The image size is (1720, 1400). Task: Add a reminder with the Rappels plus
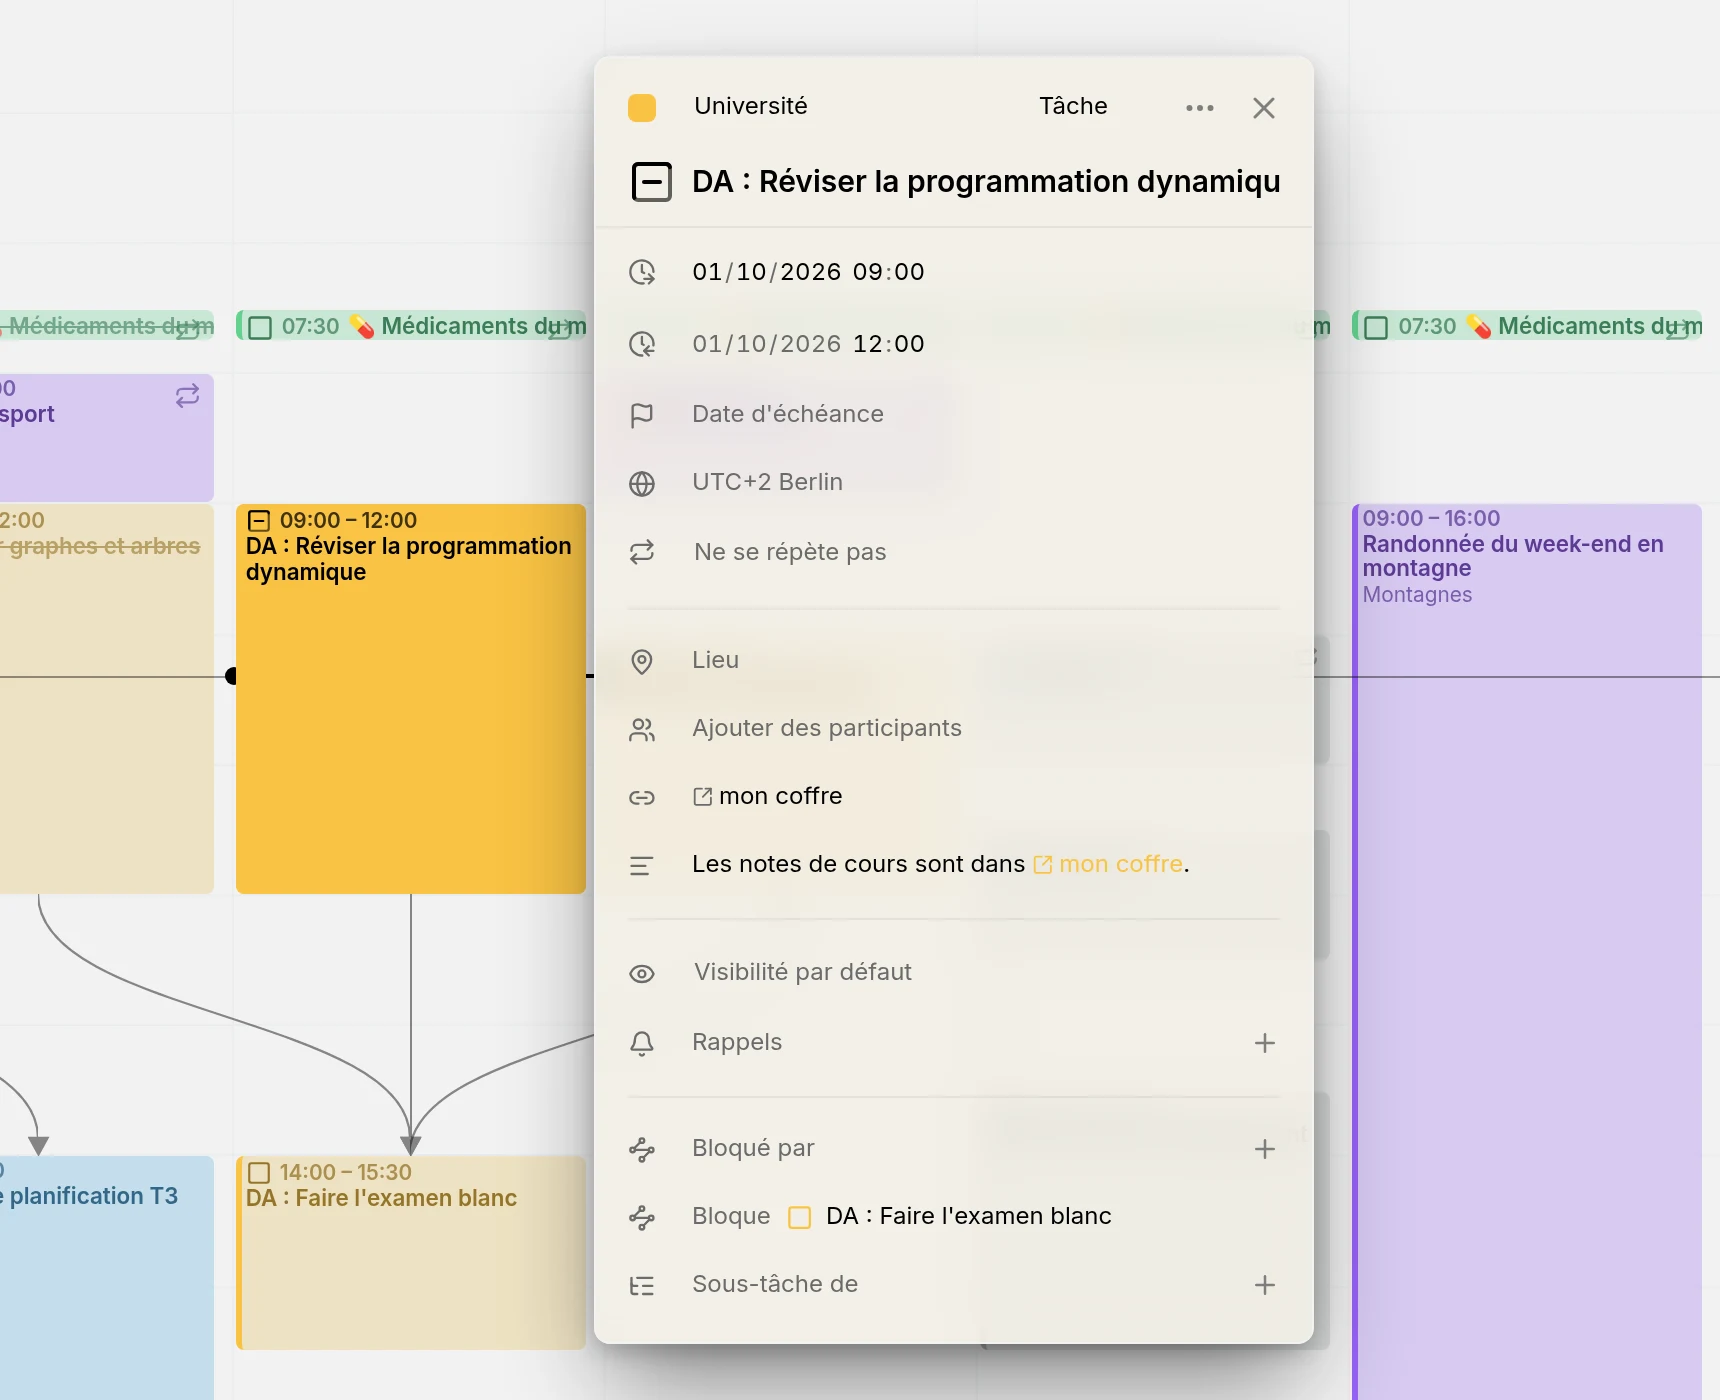pyautogui.click(x=1264, y=1043)
